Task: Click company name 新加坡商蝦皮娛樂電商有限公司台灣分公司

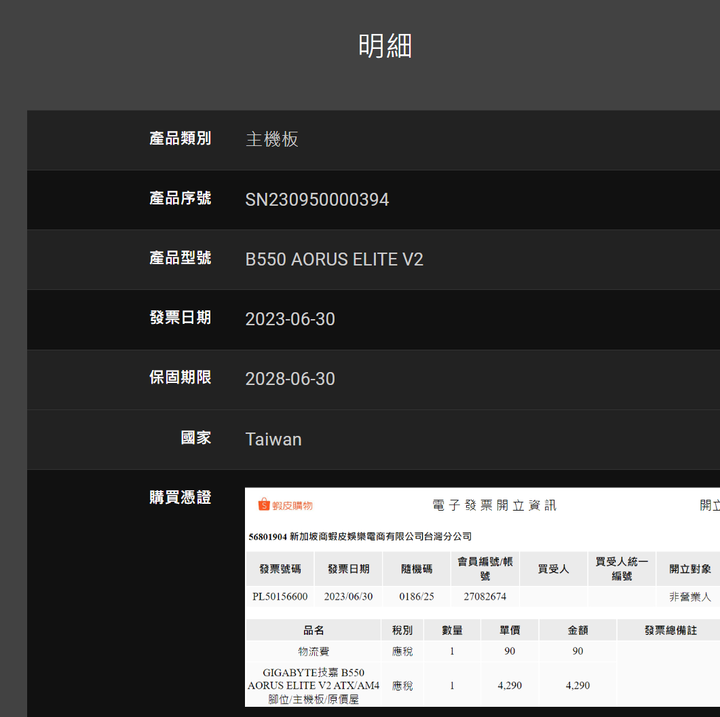Action: click(x=381, y=536)
